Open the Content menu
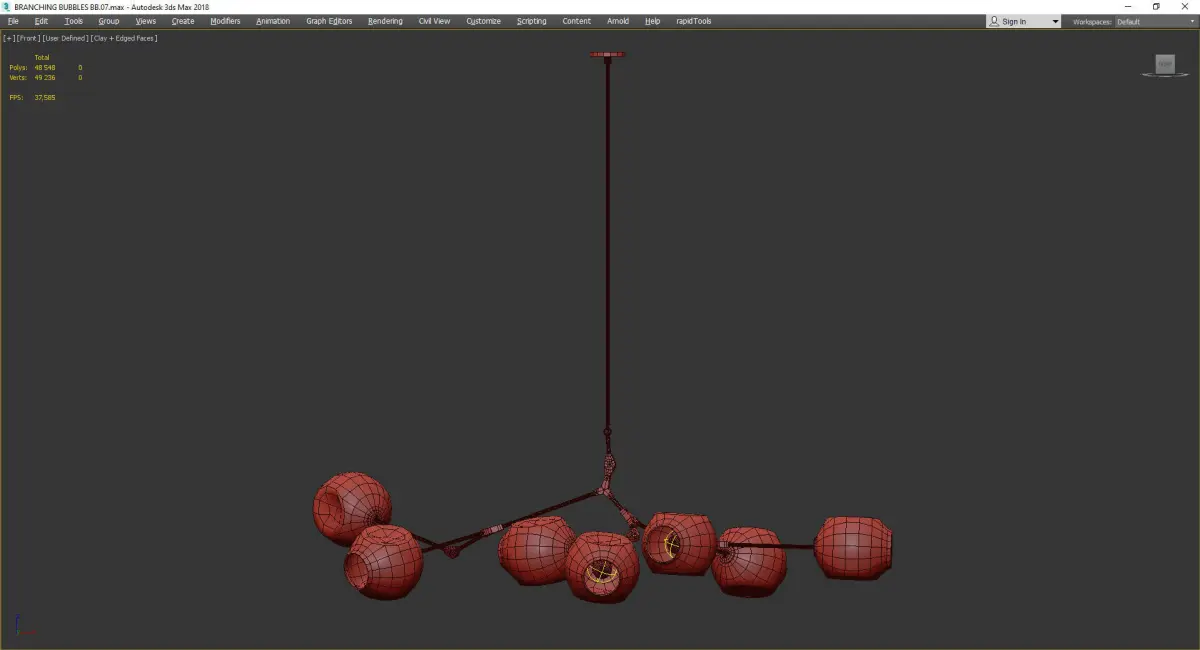Image resolution: width=1200 pixels, height=650 pixels. pyautogui.click(x=576, y=21)
